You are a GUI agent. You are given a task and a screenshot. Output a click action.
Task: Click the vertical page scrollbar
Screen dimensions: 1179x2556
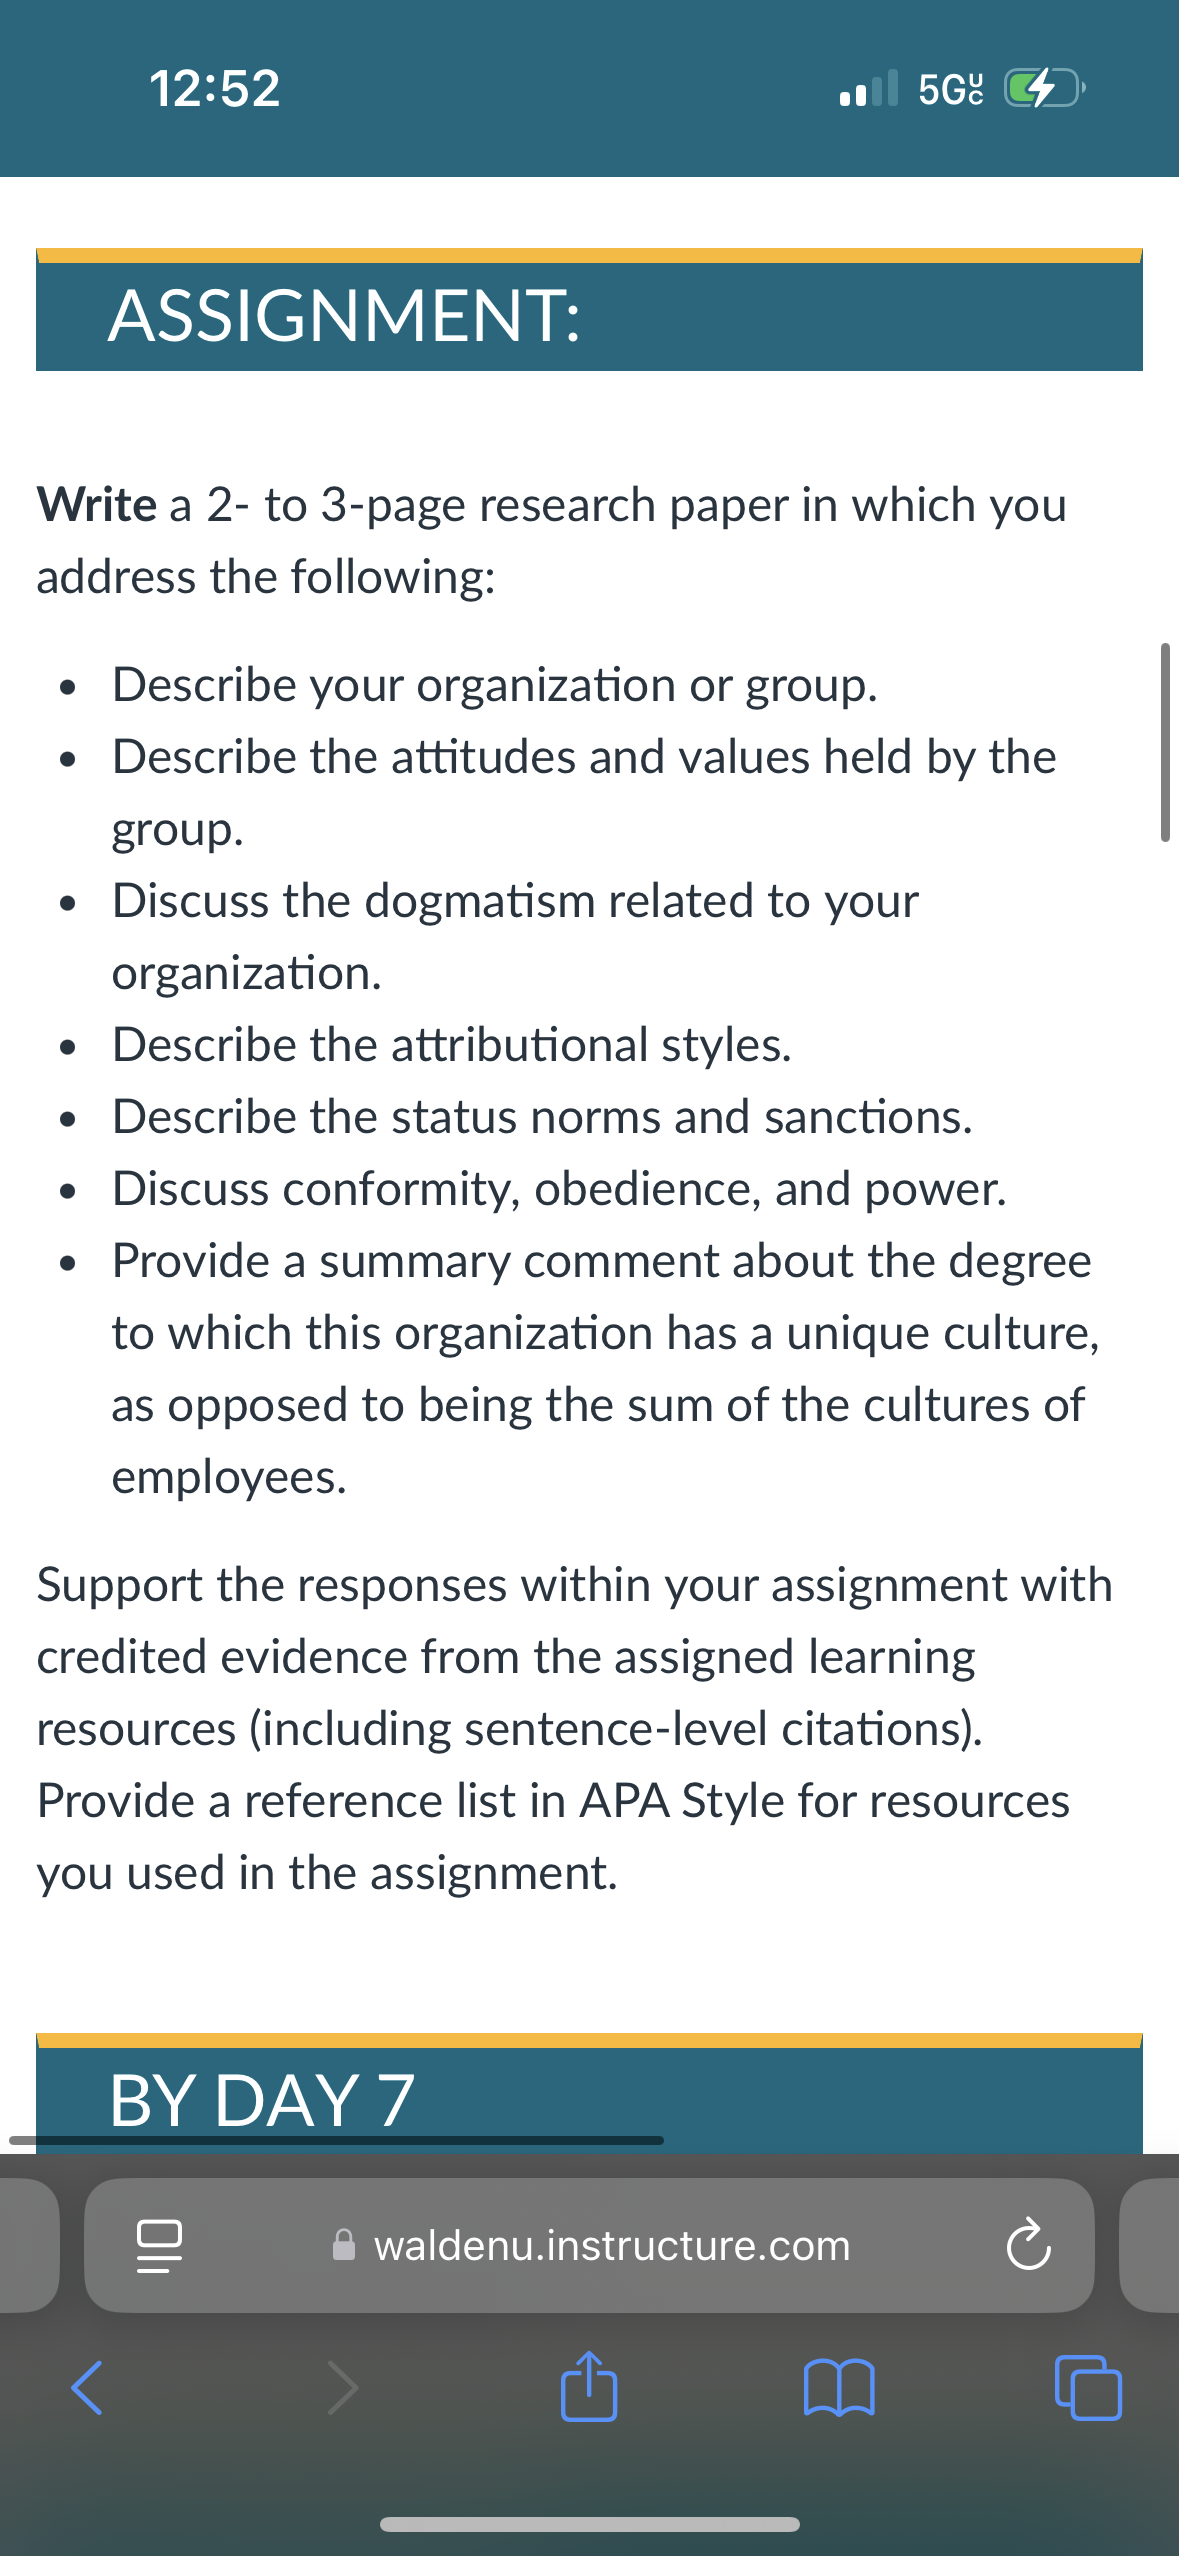tap(1165, 742)
